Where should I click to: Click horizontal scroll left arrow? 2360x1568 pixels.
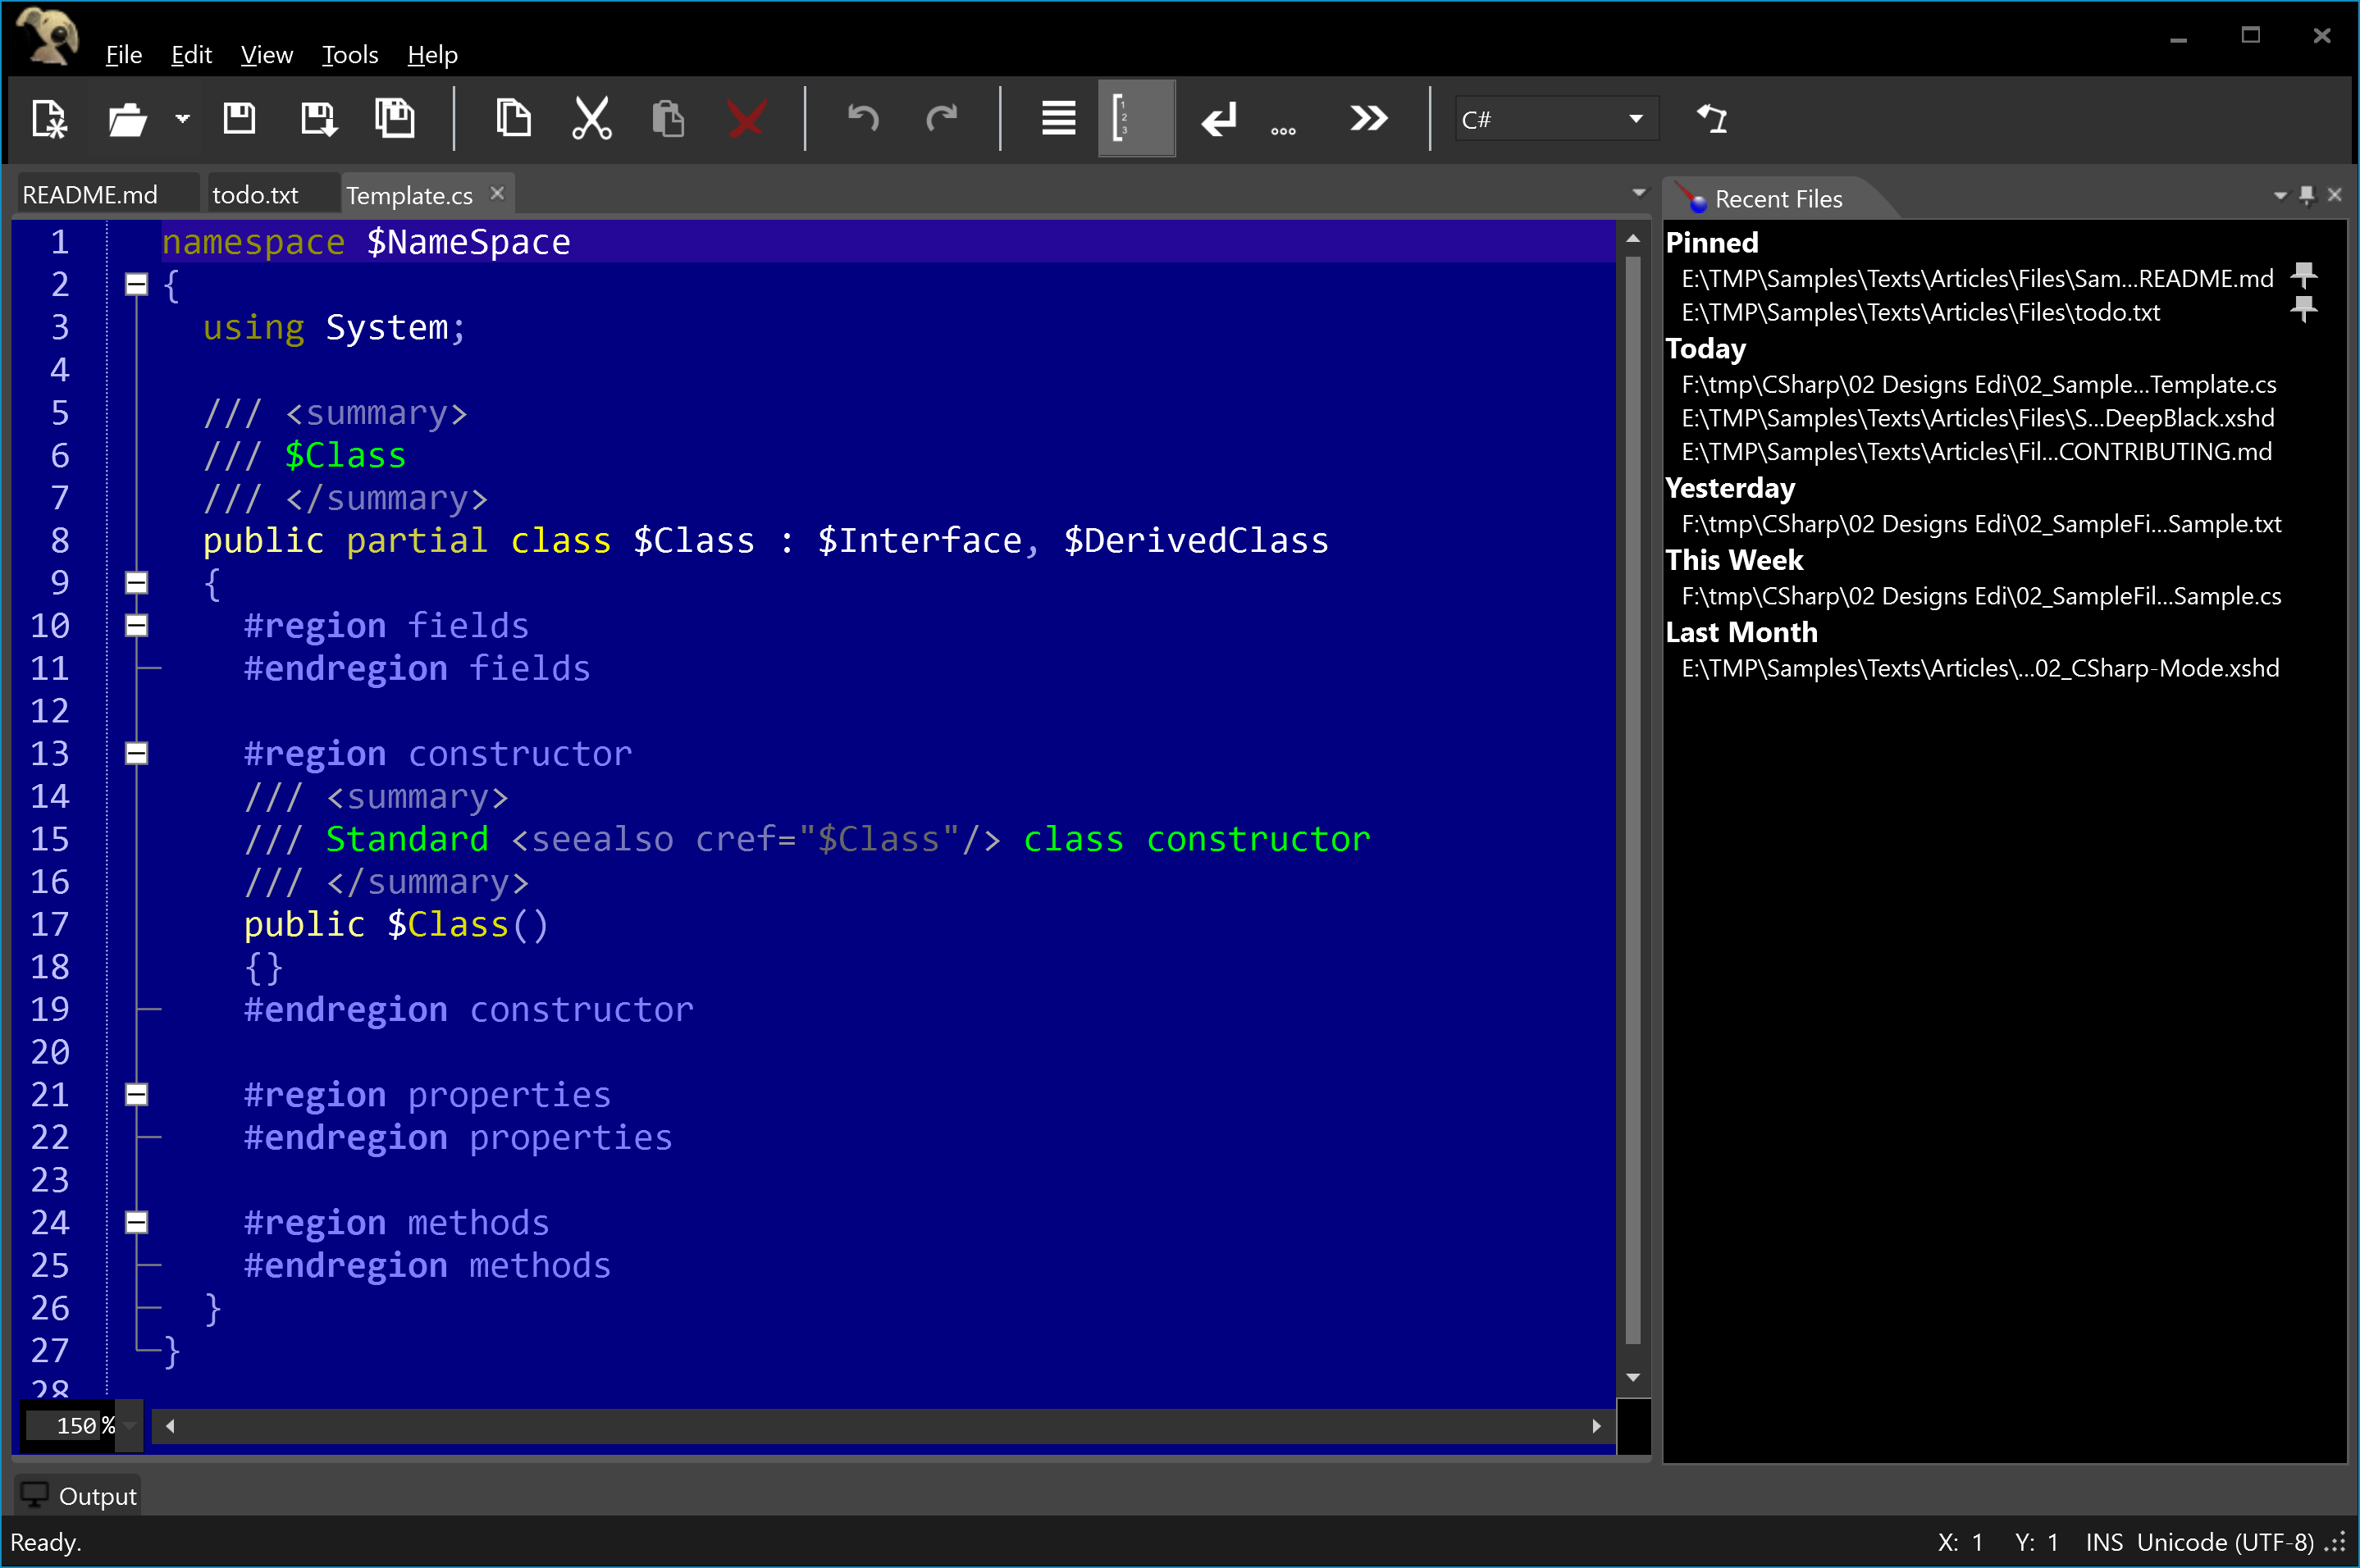point(170,1426)
